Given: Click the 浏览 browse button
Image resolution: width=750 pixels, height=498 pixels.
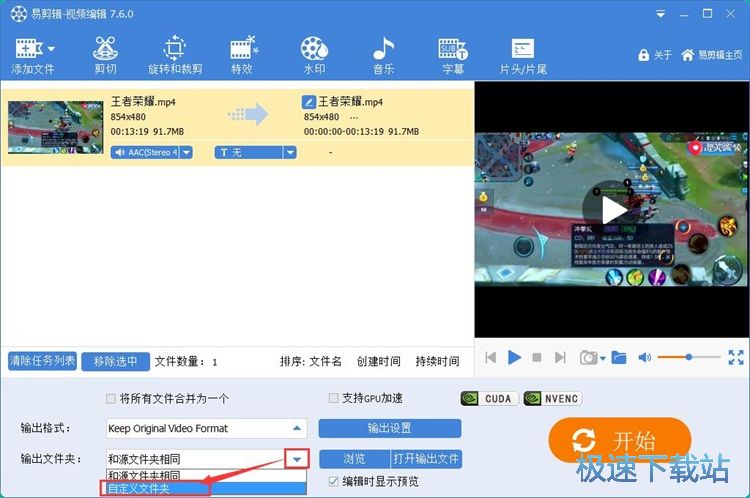Looking at the screenshot, I should click(354, 459).
